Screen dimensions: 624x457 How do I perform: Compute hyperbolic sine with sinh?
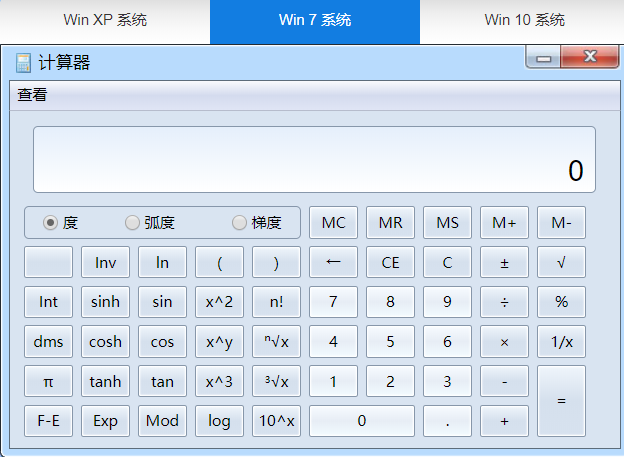[105, 302]
